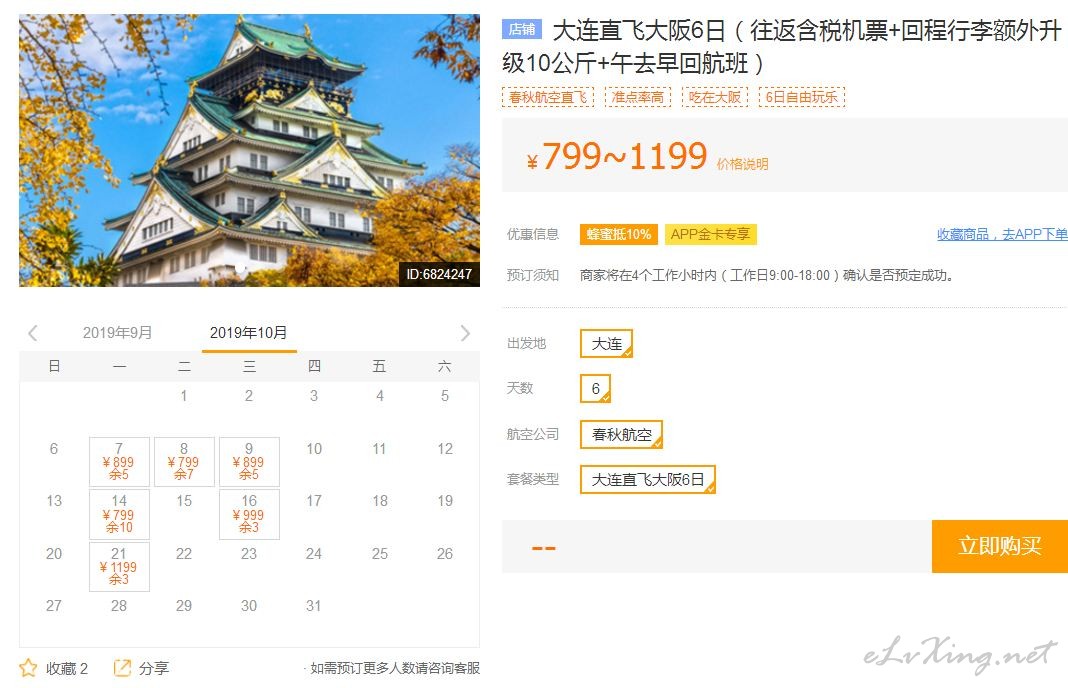Click the 蜂蜜抵10% discount tag
1068x688 pixels.
618,234
